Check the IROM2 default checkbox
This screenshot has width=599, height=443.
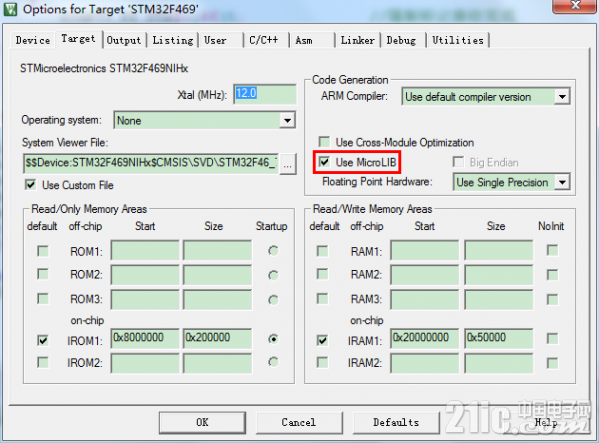pos(43,362)
